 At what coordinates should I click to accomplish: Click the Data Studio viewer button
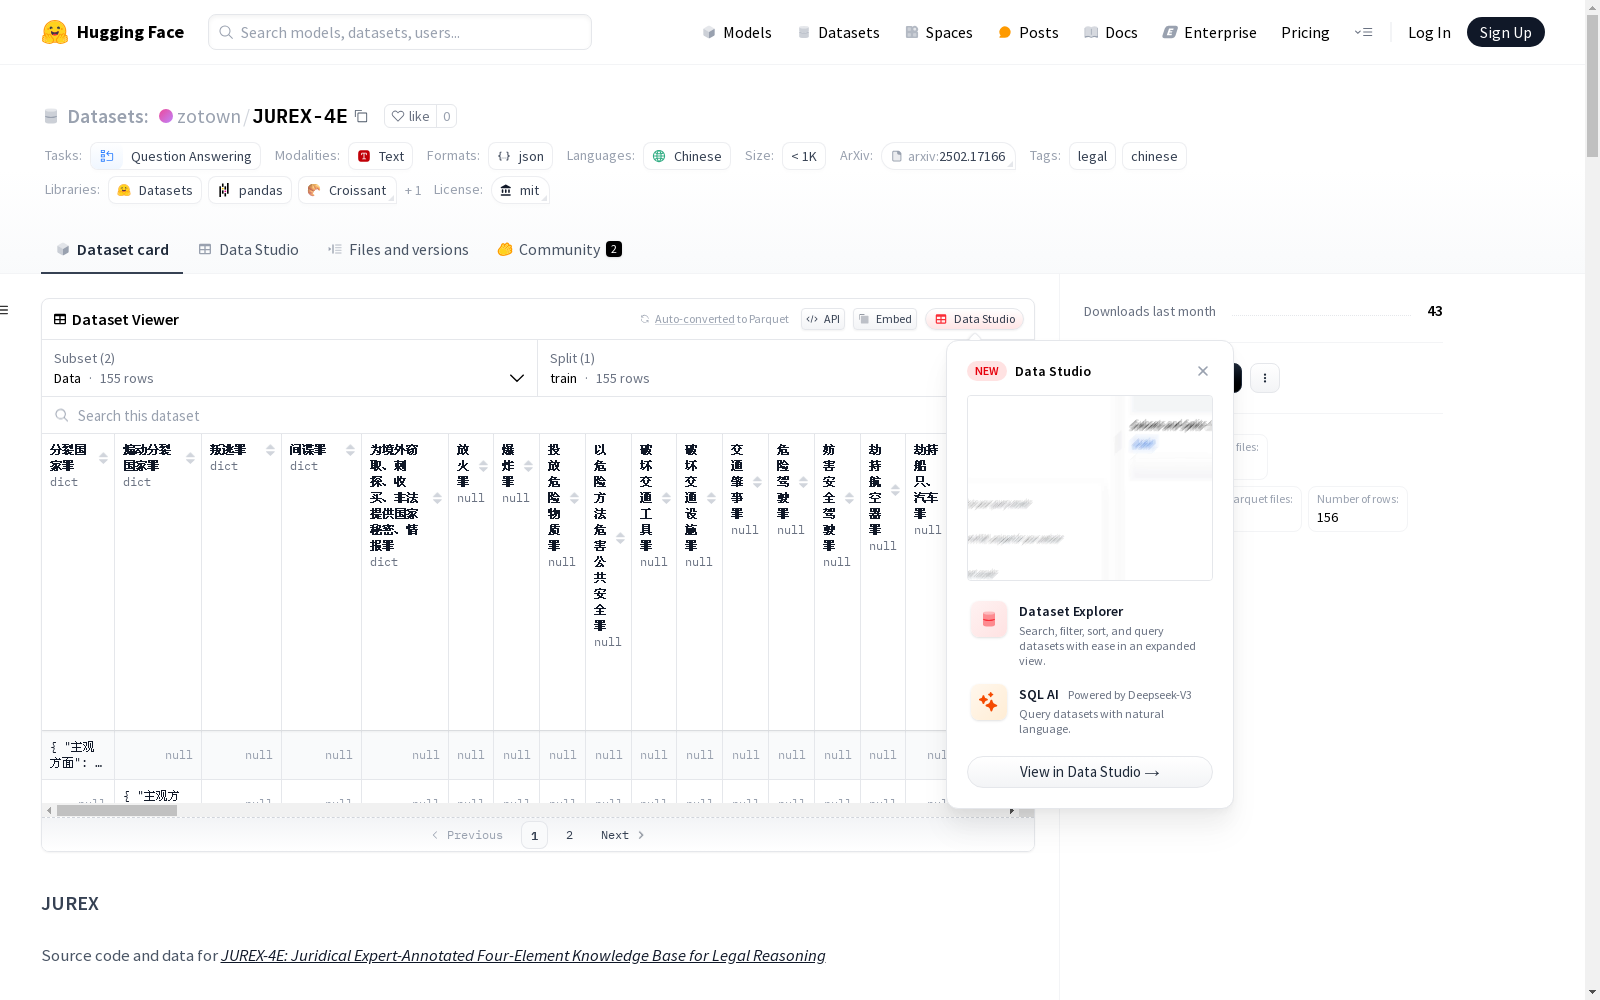click(975, 319)
